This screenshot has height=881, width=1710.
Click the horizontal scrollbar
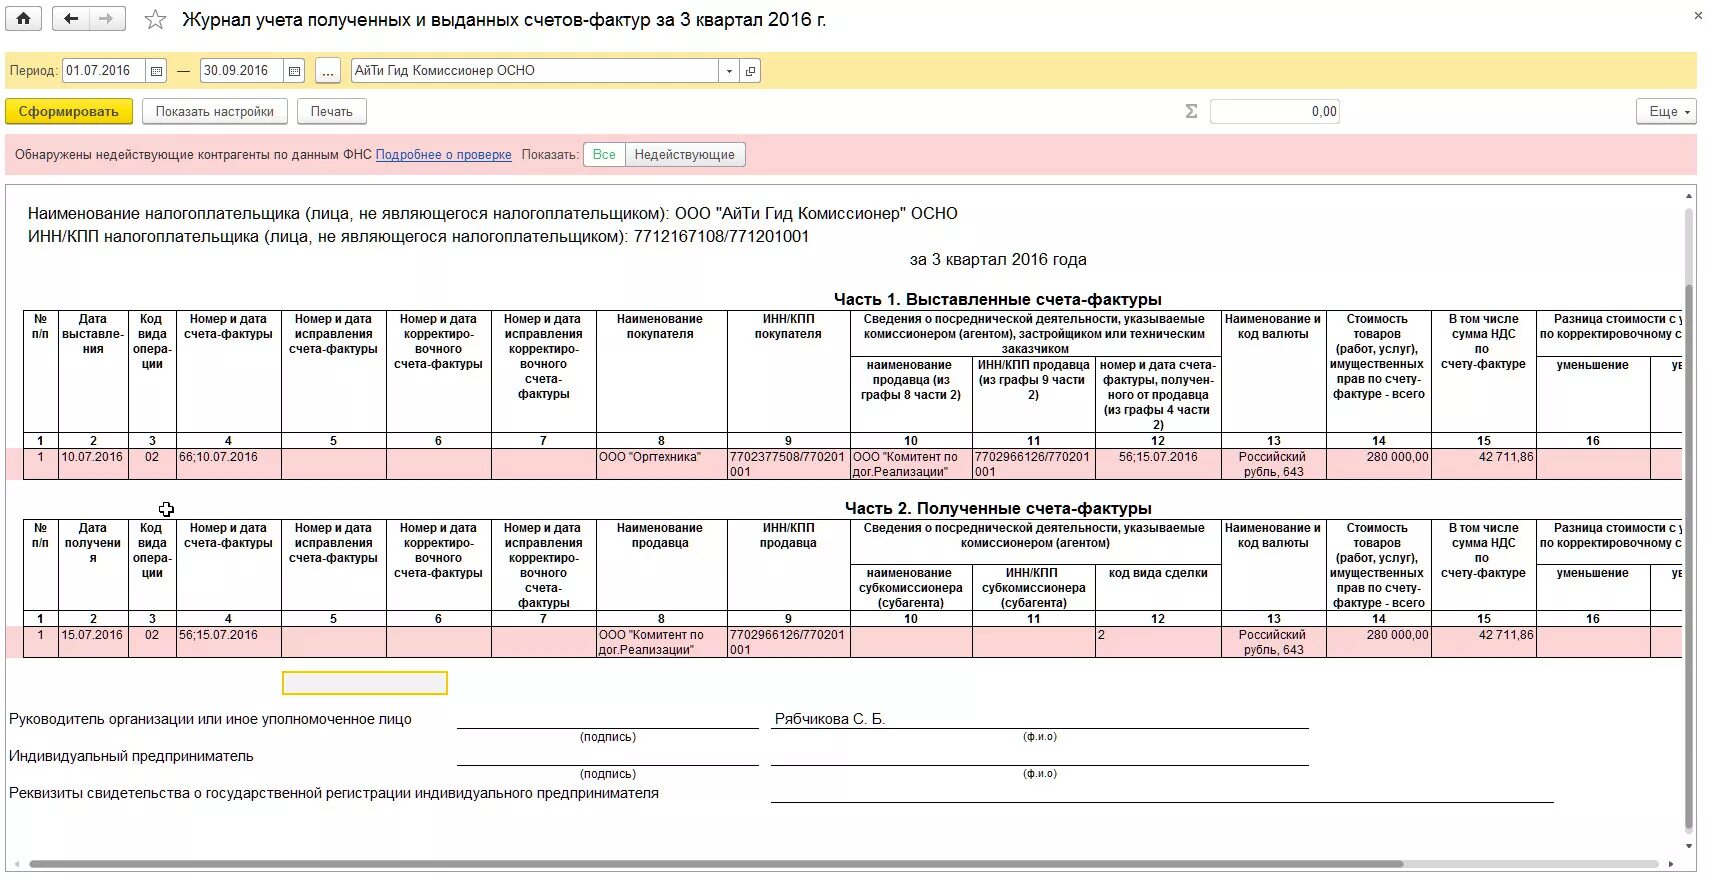(715, 864)
